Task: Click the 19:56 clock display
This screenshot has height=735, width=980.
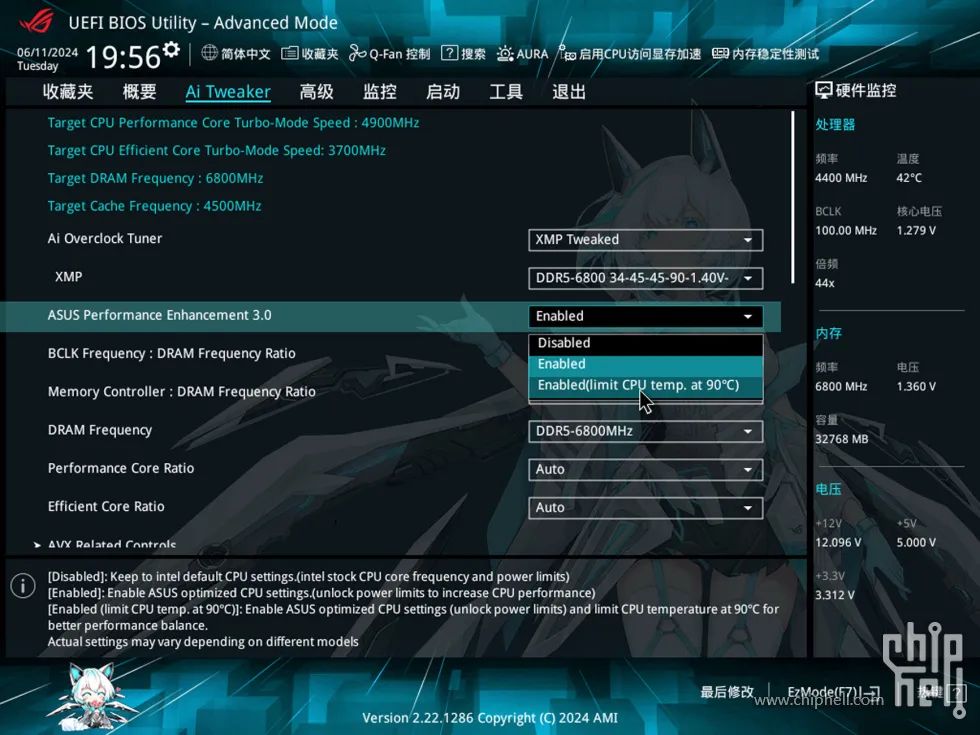Action: click(123, 58)
